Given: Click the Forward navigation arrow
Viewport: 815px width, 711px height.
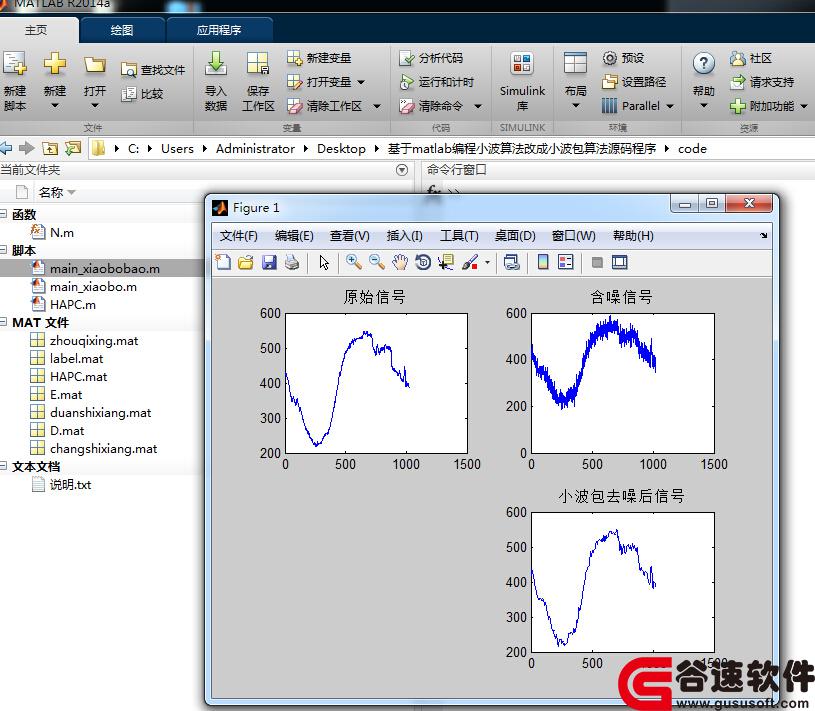Looking at the screenshot, I should click(x=27, y=149).
